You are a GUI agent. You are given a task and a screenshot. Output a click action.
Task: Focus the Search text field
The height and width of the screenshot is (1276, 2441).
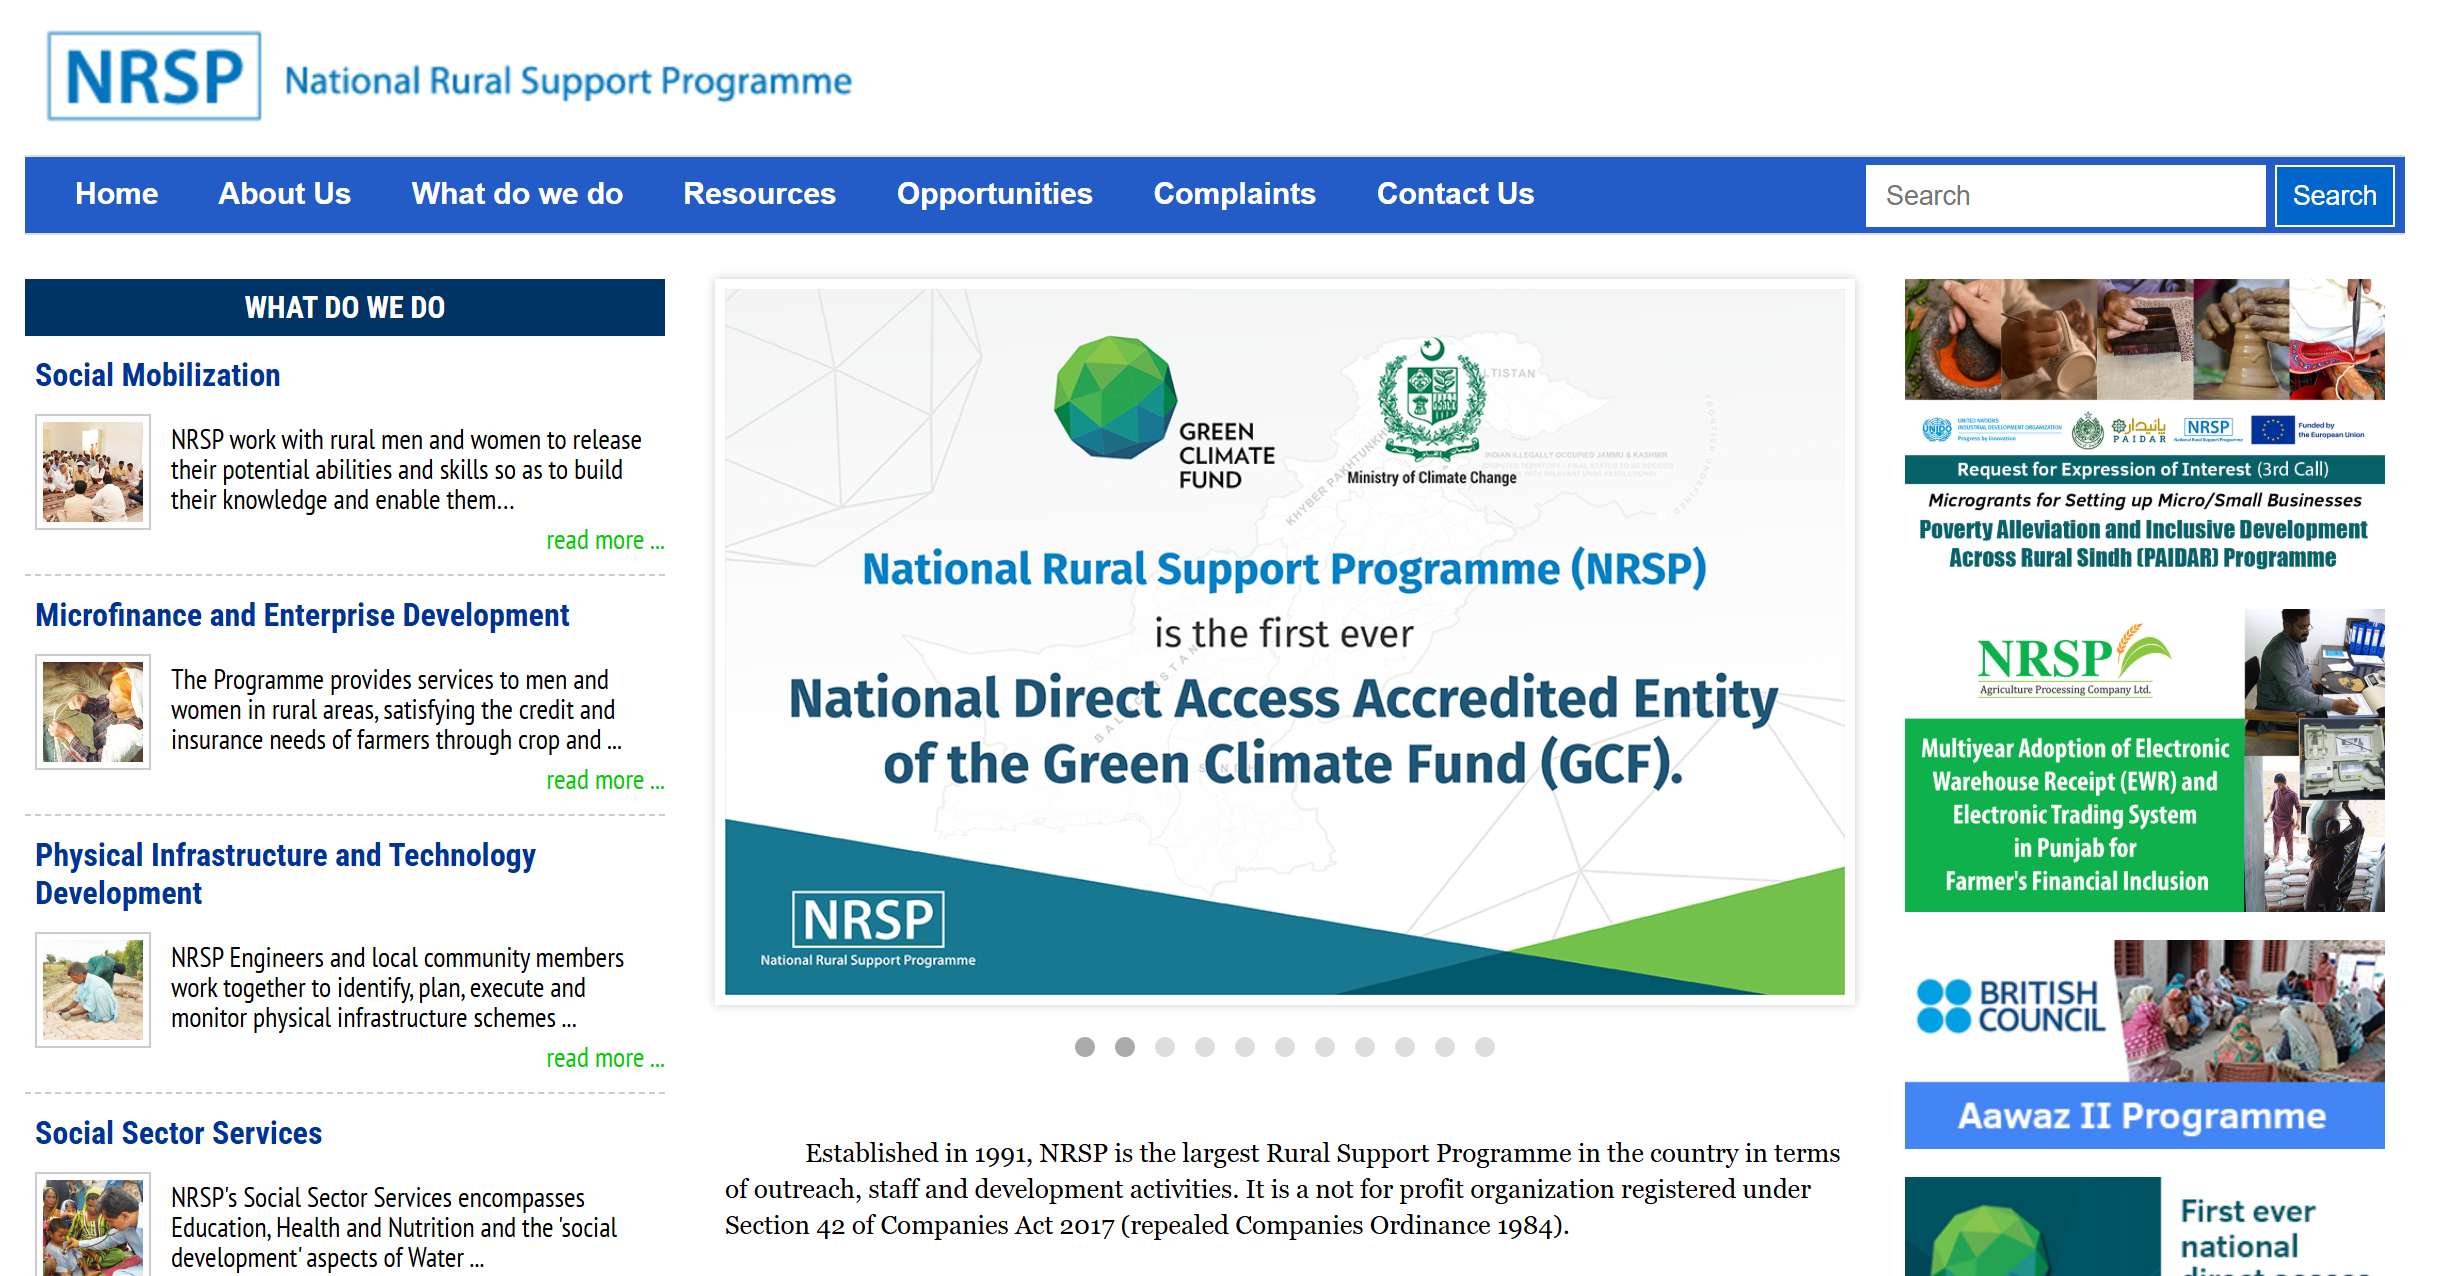pos(2064,196)
